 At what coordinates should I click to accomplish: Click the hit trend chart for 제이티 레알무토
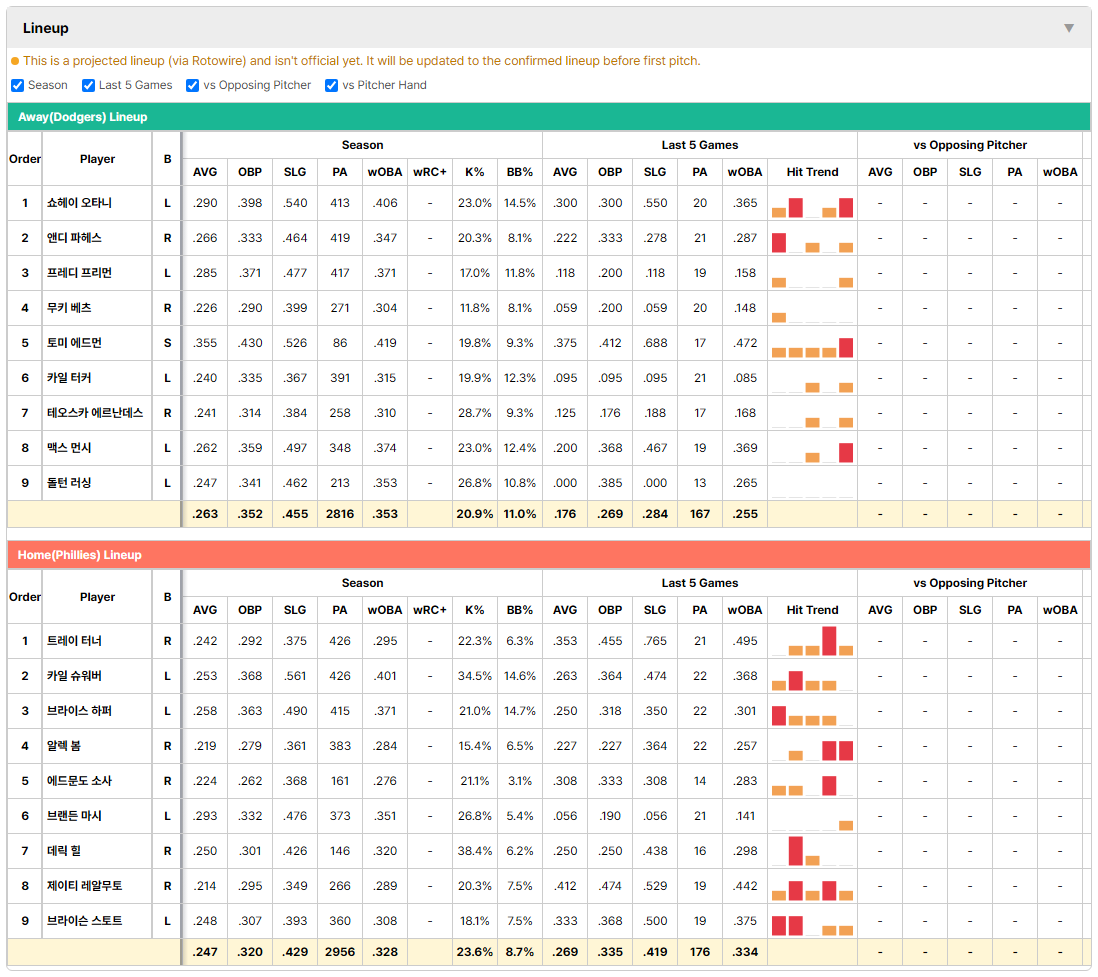point(812,890)
